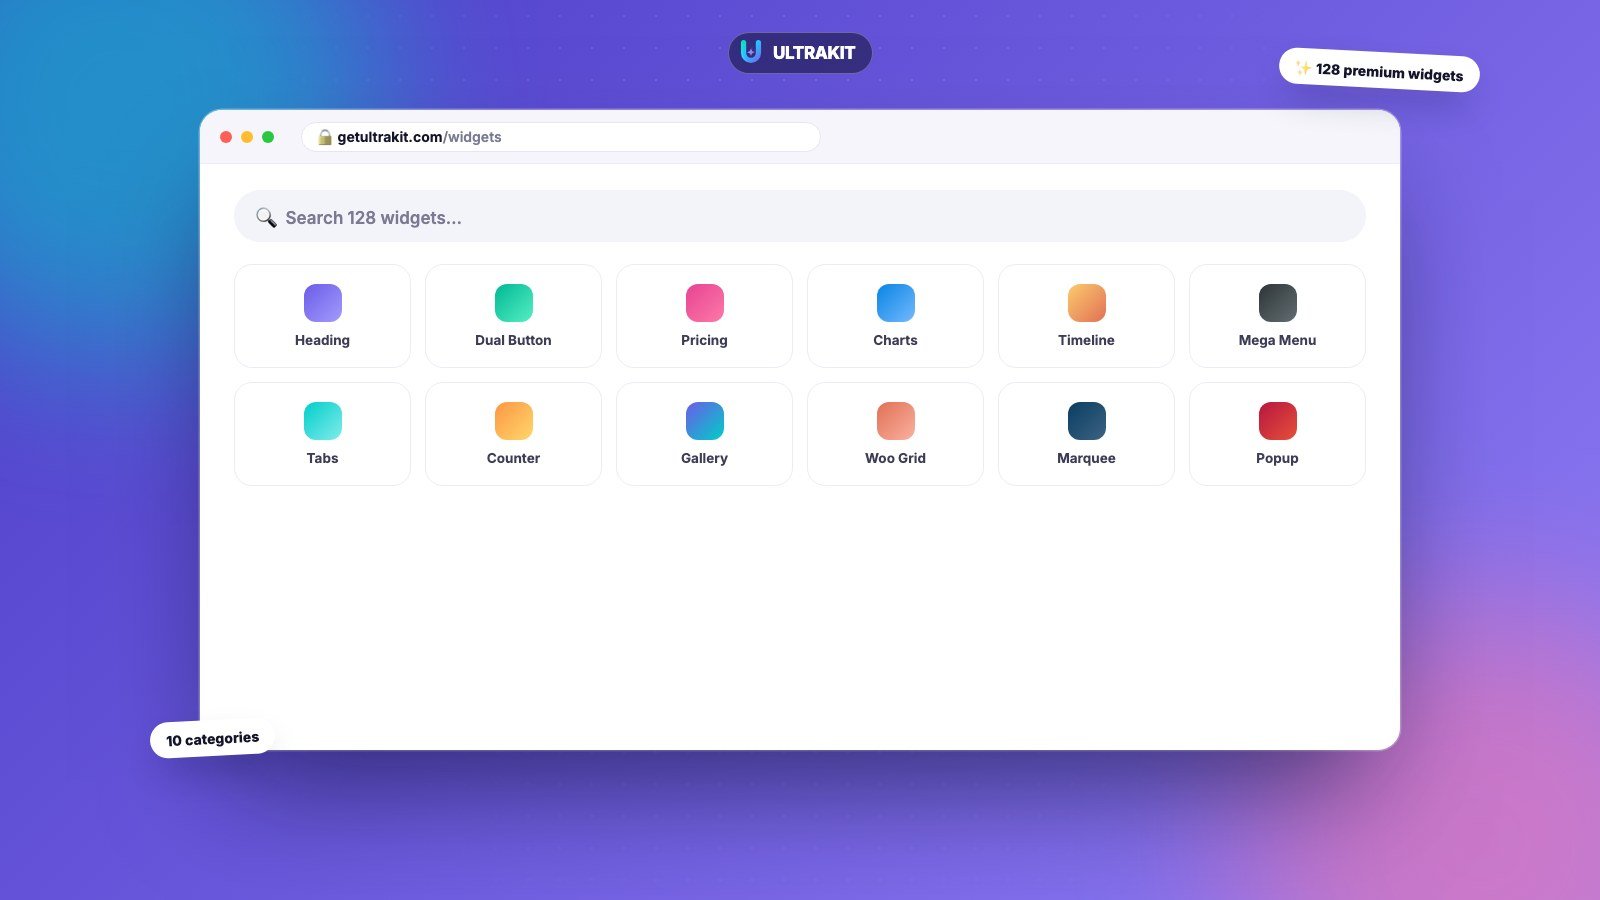Choose the orange Timeline widget icon
Viewport: 1600px width, 900px height.
1086,303
